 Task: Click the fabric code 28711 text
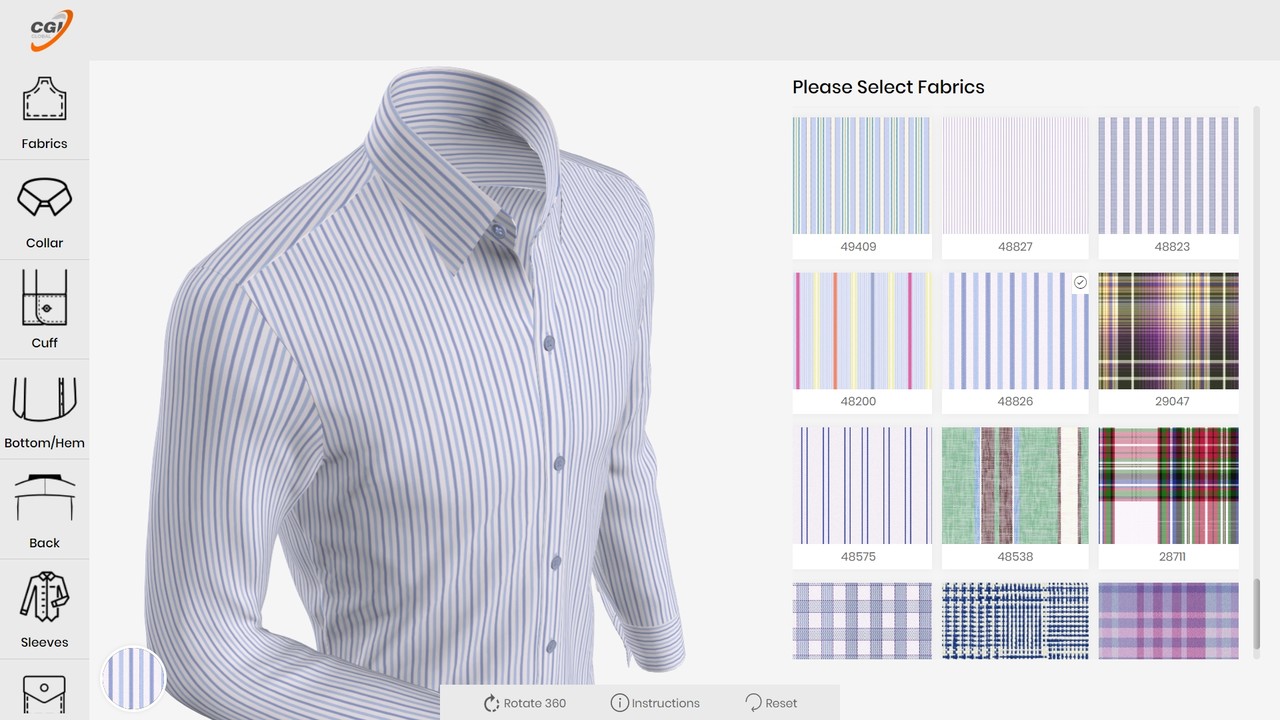[x=1172, y=556]
